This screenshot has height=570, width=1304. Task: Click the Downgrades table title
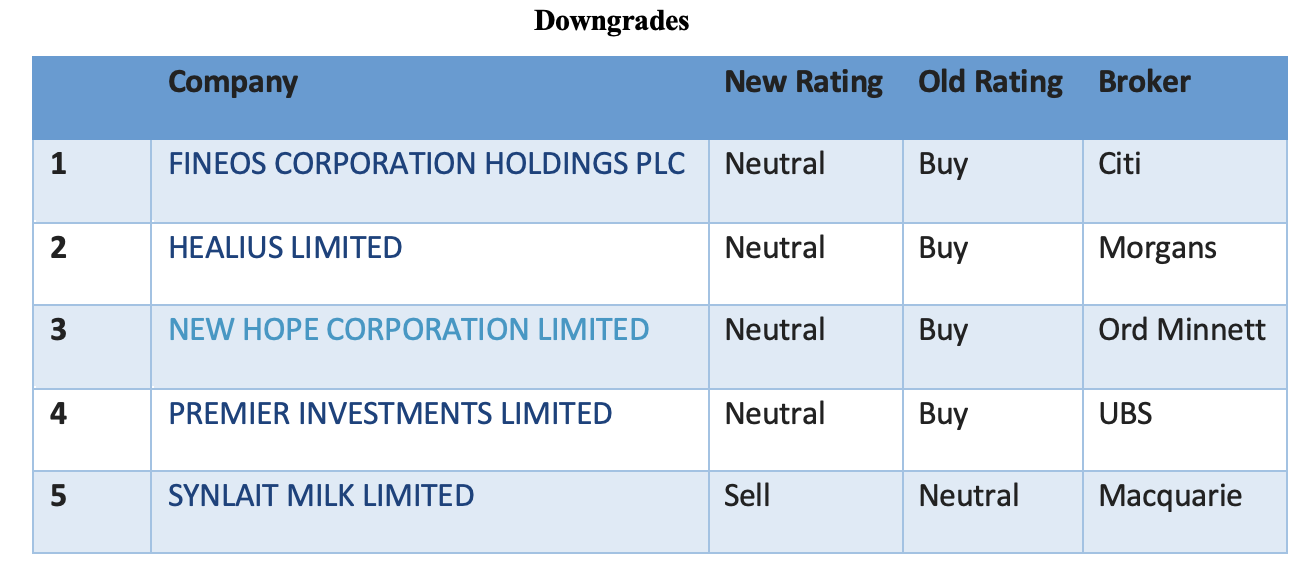click(611, 20)
